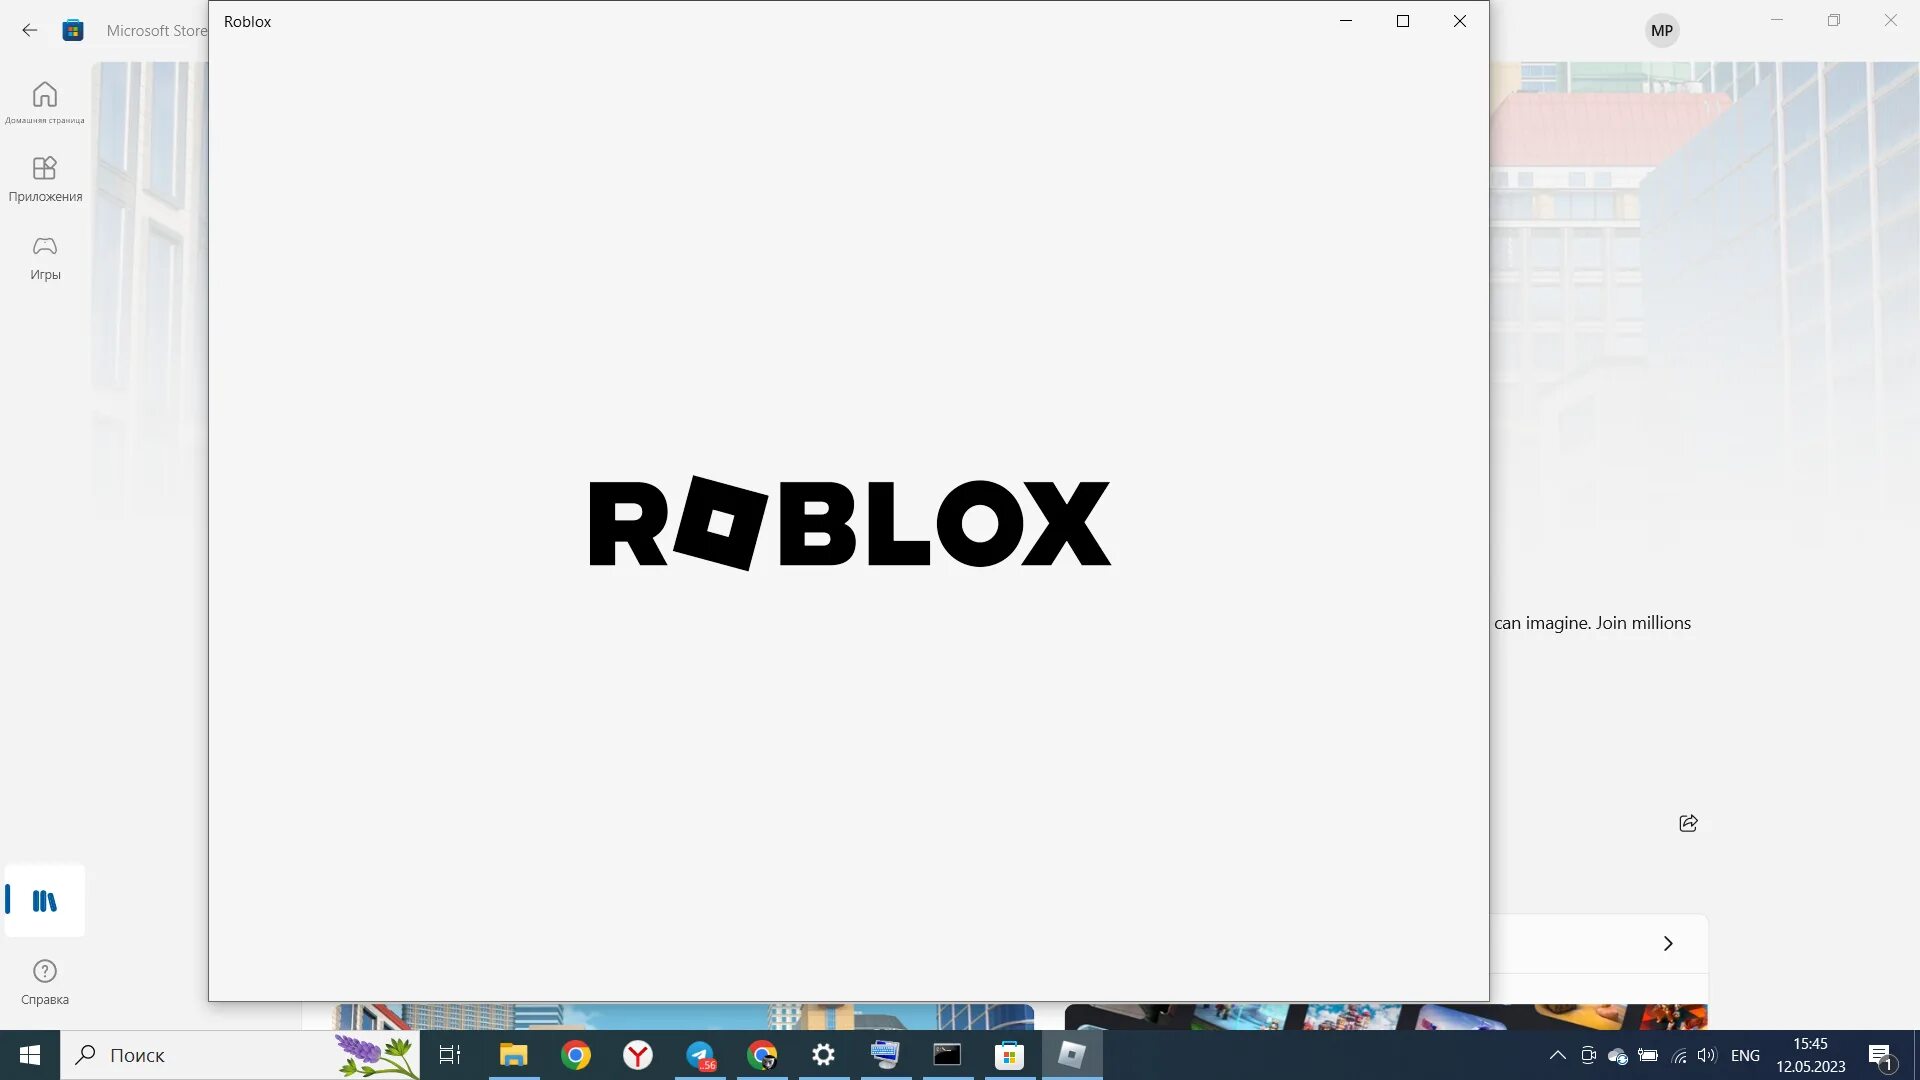Open the volume control in tray
The image size is (1920, 1080).
pyautogui.click(x=1706, y=1055)
